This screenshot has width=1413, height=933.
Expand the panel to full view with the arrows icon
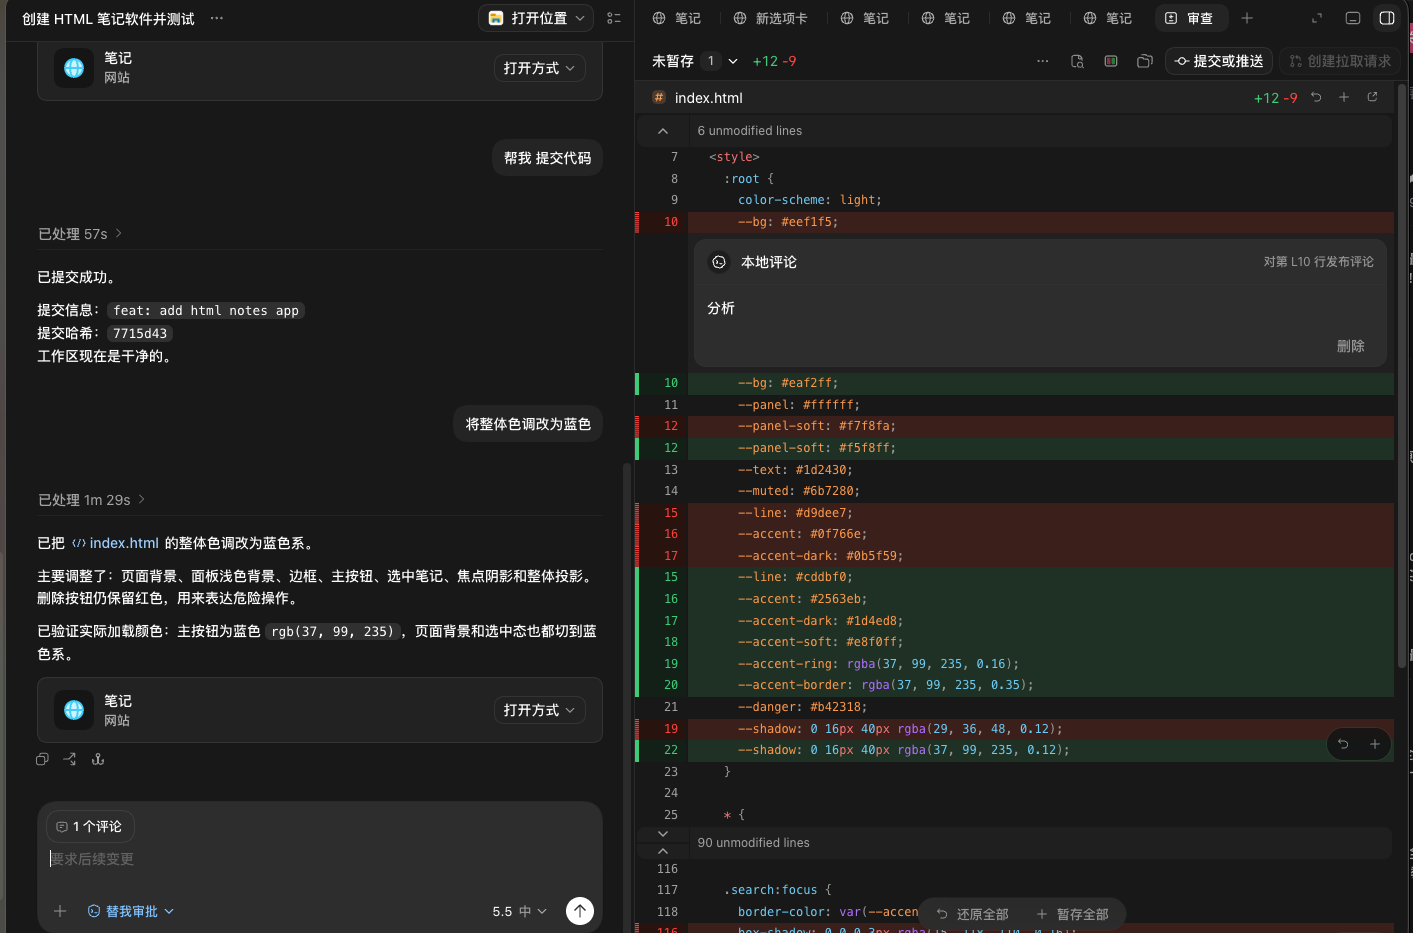pyautogui.click(x=1317, y=18)
